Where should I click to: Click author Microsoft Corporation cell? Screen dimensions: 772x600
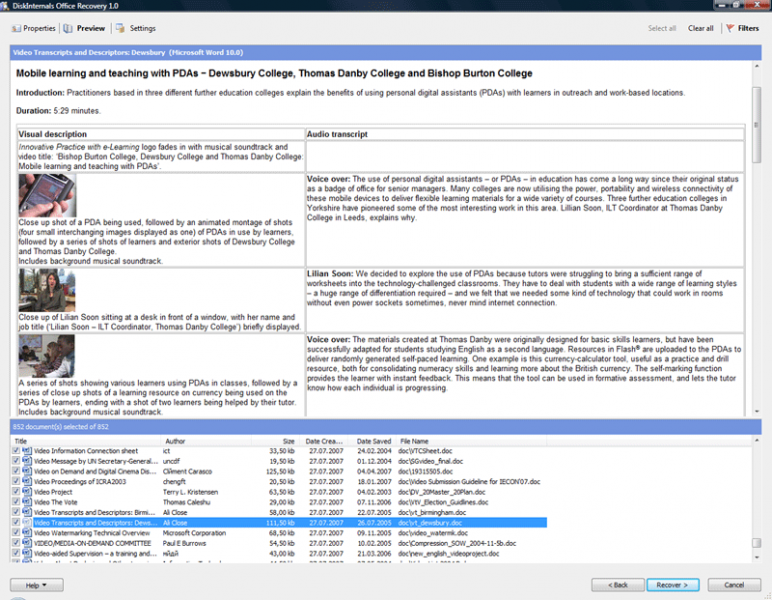click(194, 533)
